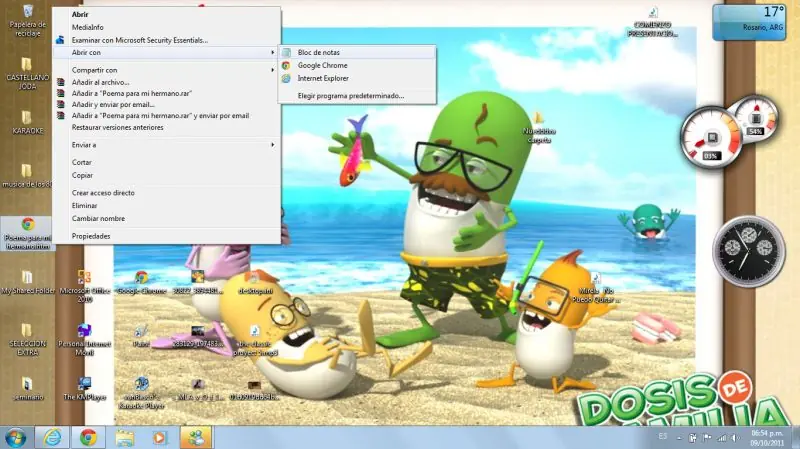Select Crear acceso directo
Screen dimensions: 800x449
click(x=166, y=193)
